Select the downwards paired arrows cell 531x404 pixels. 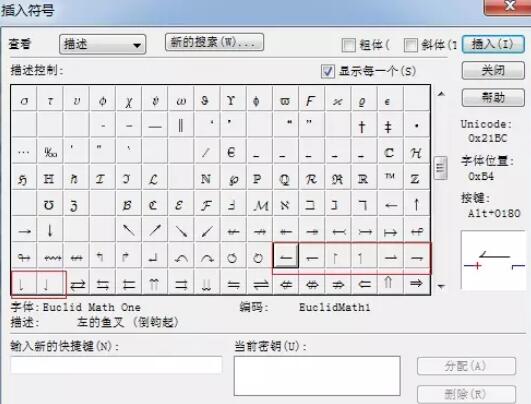[x=207, y=283]
